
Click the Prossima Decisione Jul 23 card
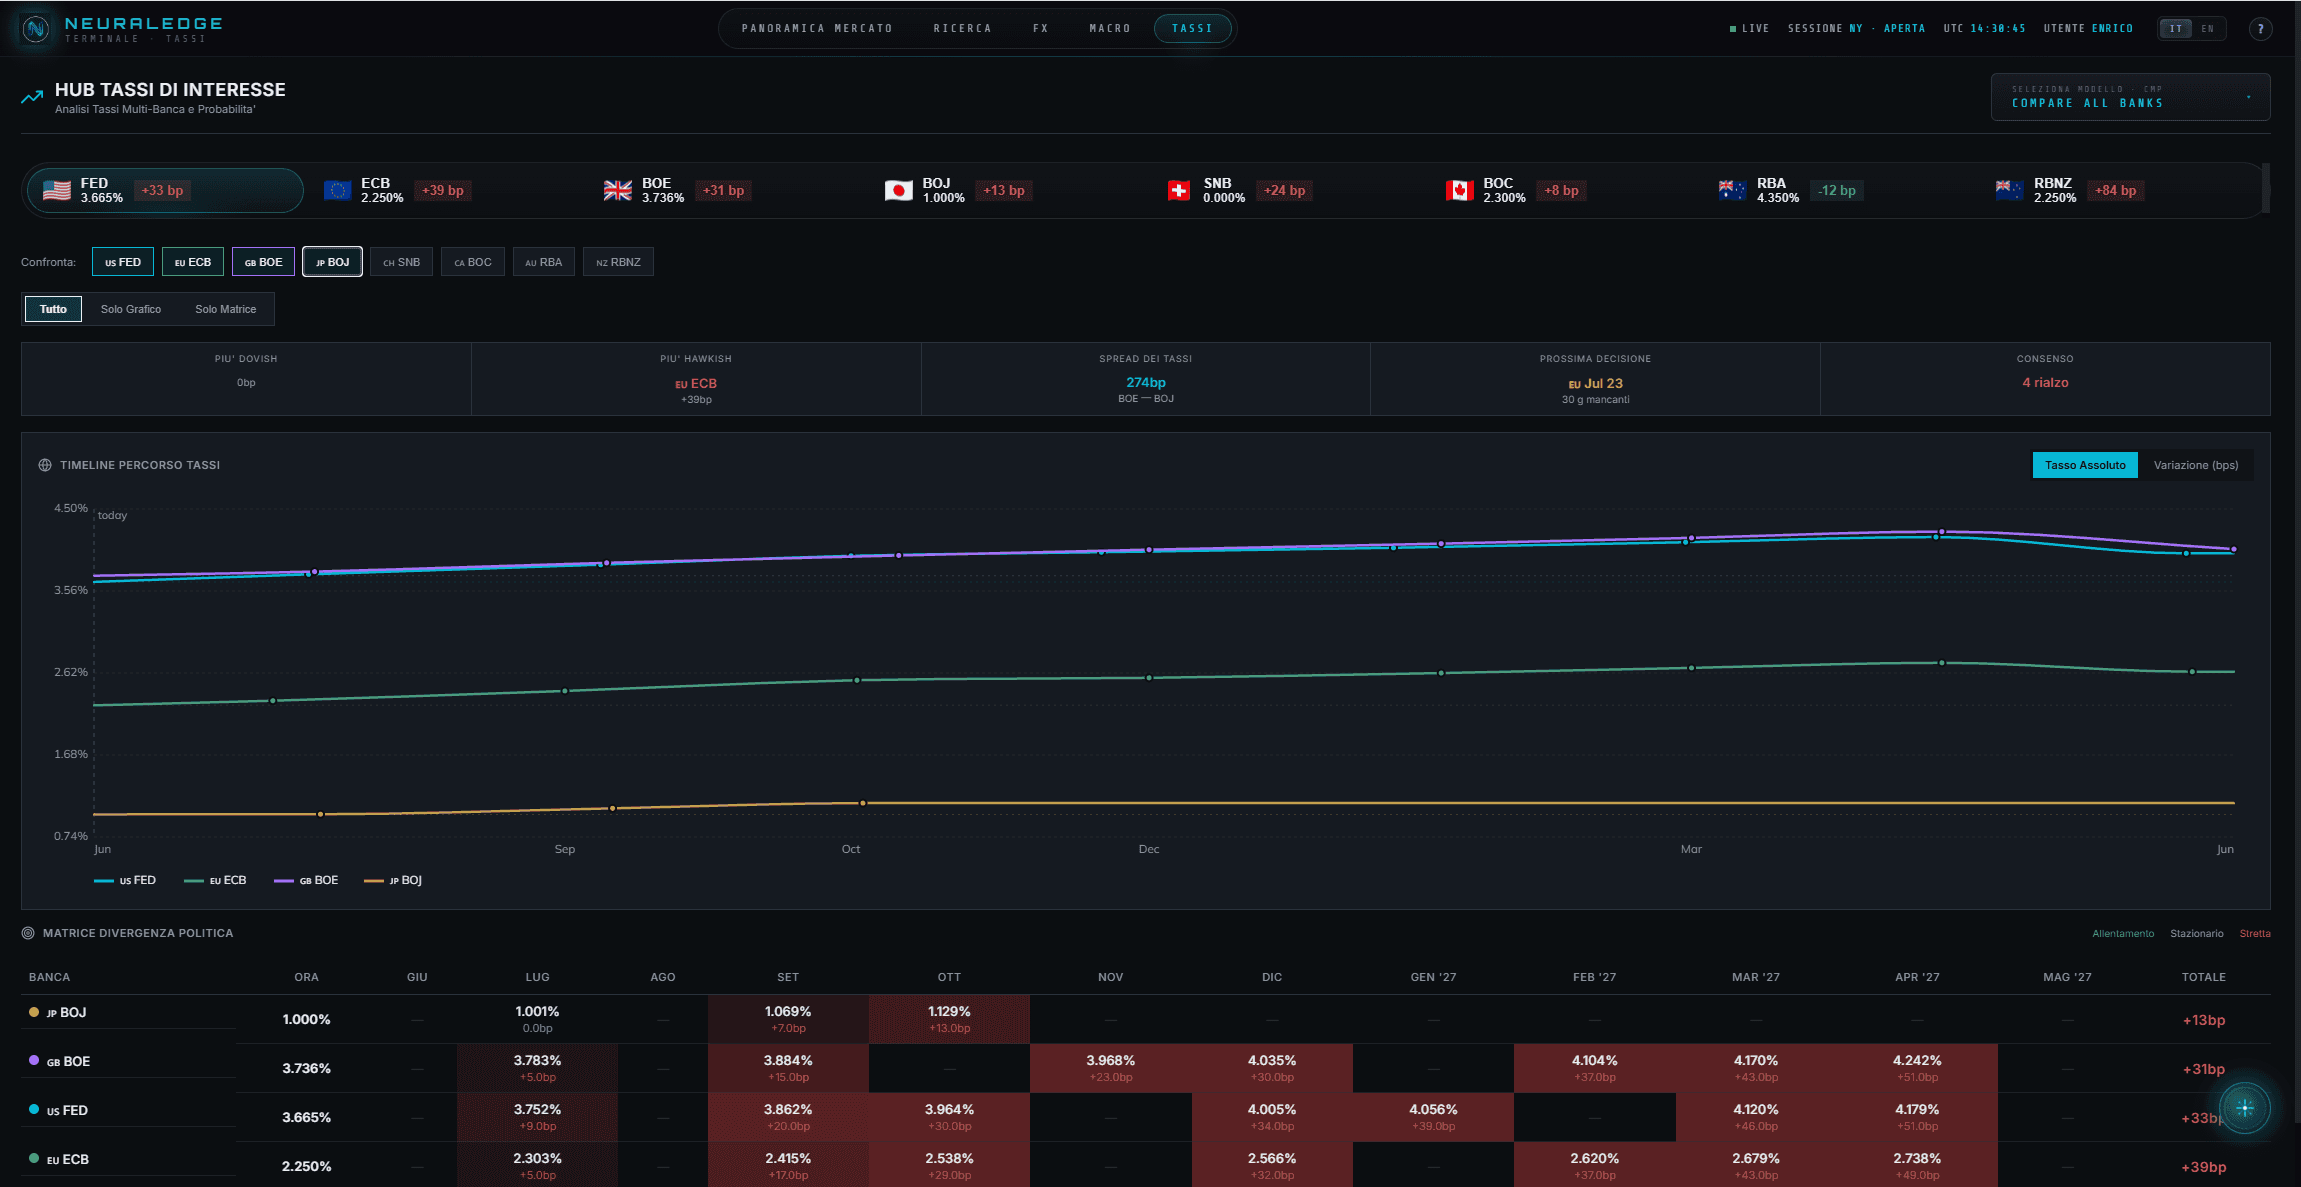(x=1595, y=379)
